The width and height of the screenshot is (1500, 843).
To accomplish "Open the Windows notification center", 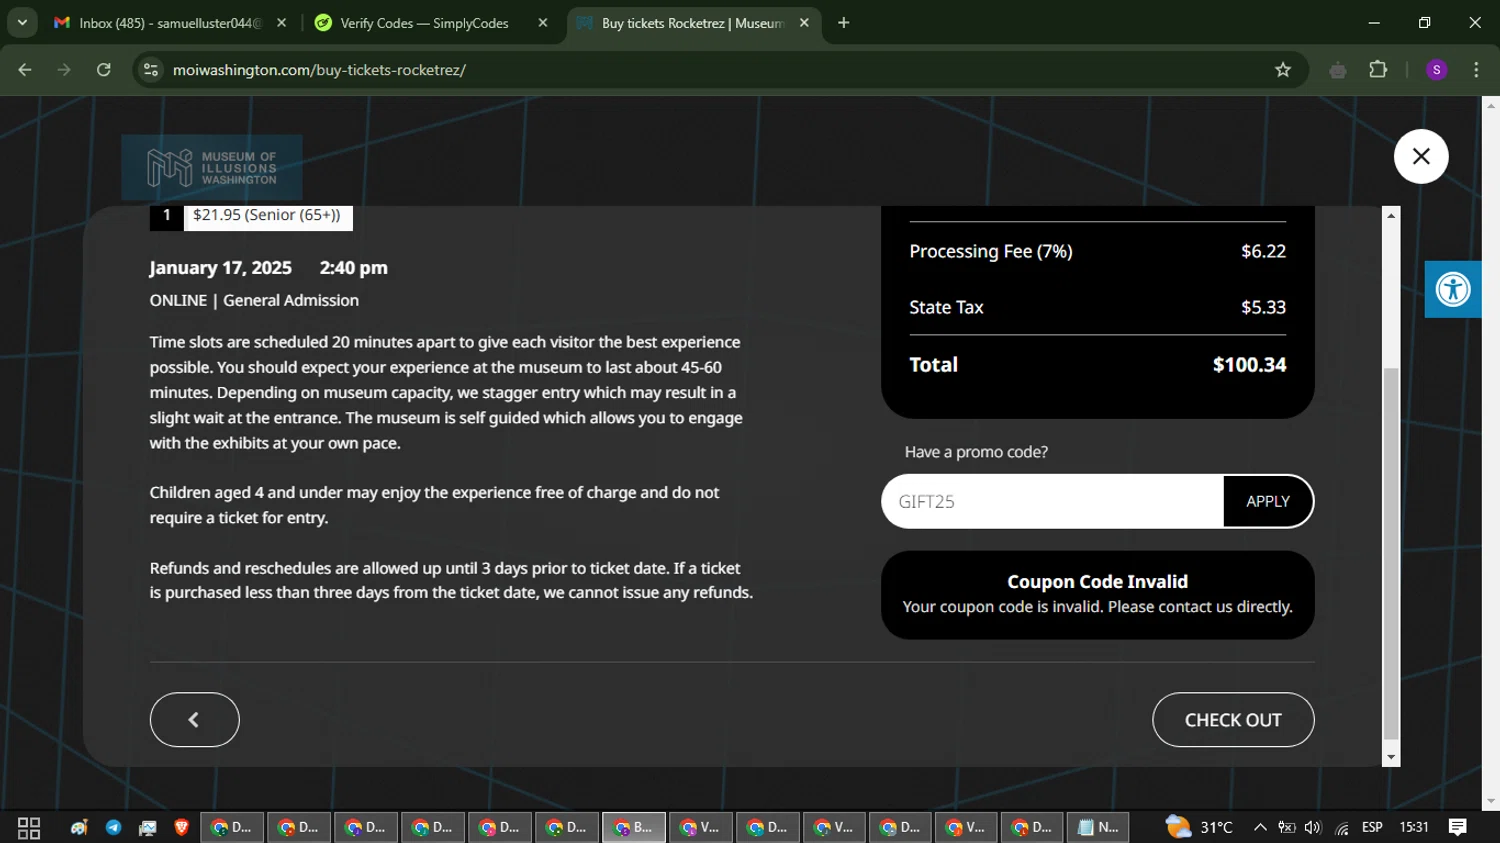I will pyautogui.click(x=1458, y=828).
